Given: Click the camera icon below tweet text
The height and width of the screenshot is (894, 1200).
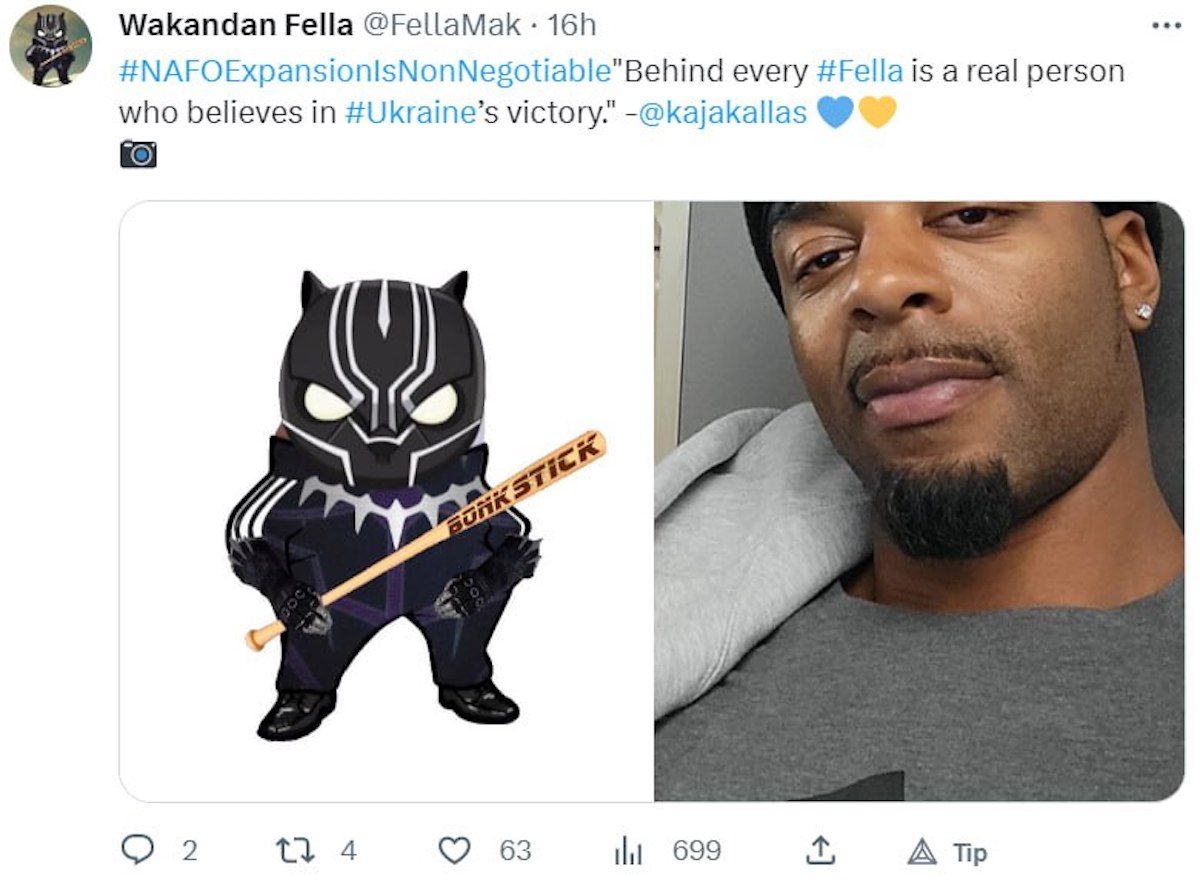Looking at the screenshot, I should point(138,154).
